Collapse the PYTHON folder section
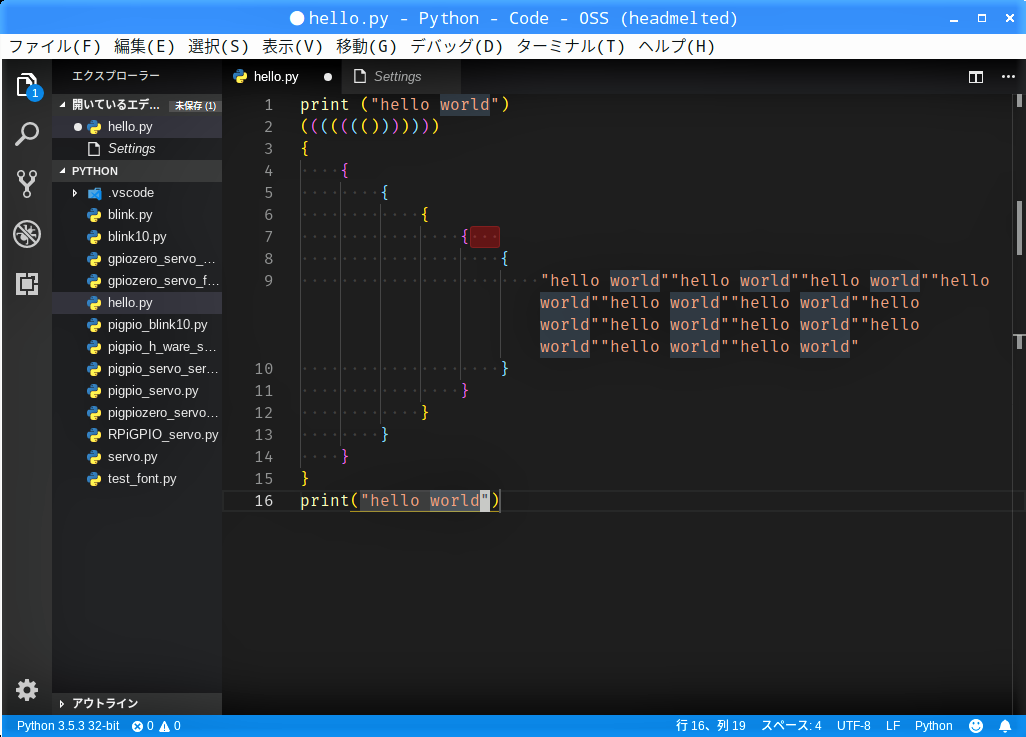Screen dimensions: 1026x737 pos(63,171)
